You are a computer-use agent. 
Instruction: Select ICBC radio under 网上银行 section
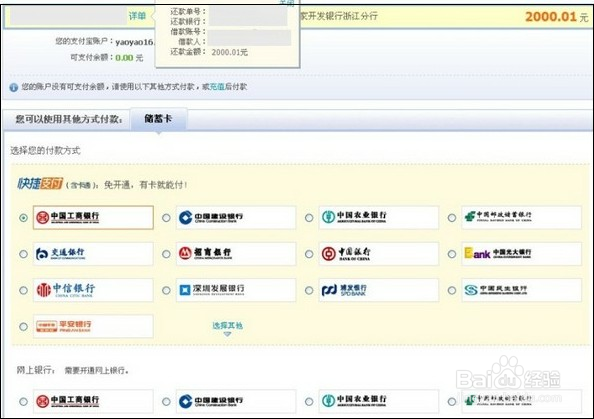[x=23, y=402]
